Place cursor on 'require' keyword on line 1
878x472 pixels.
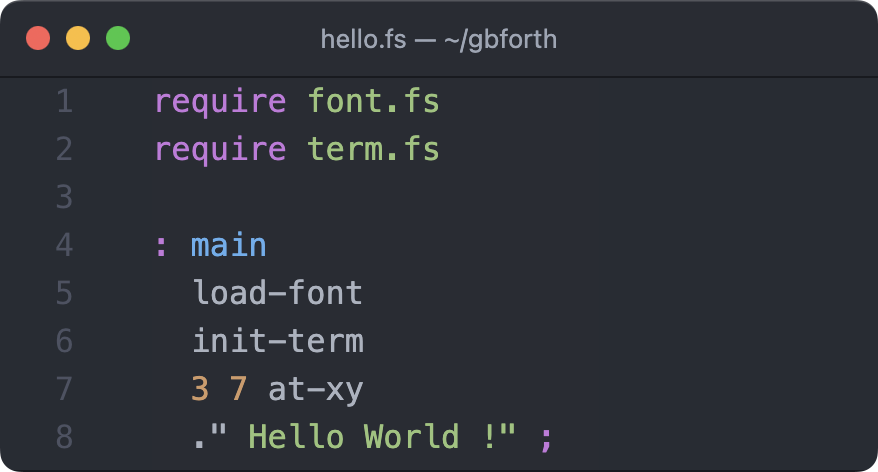(x=220, y=102)
